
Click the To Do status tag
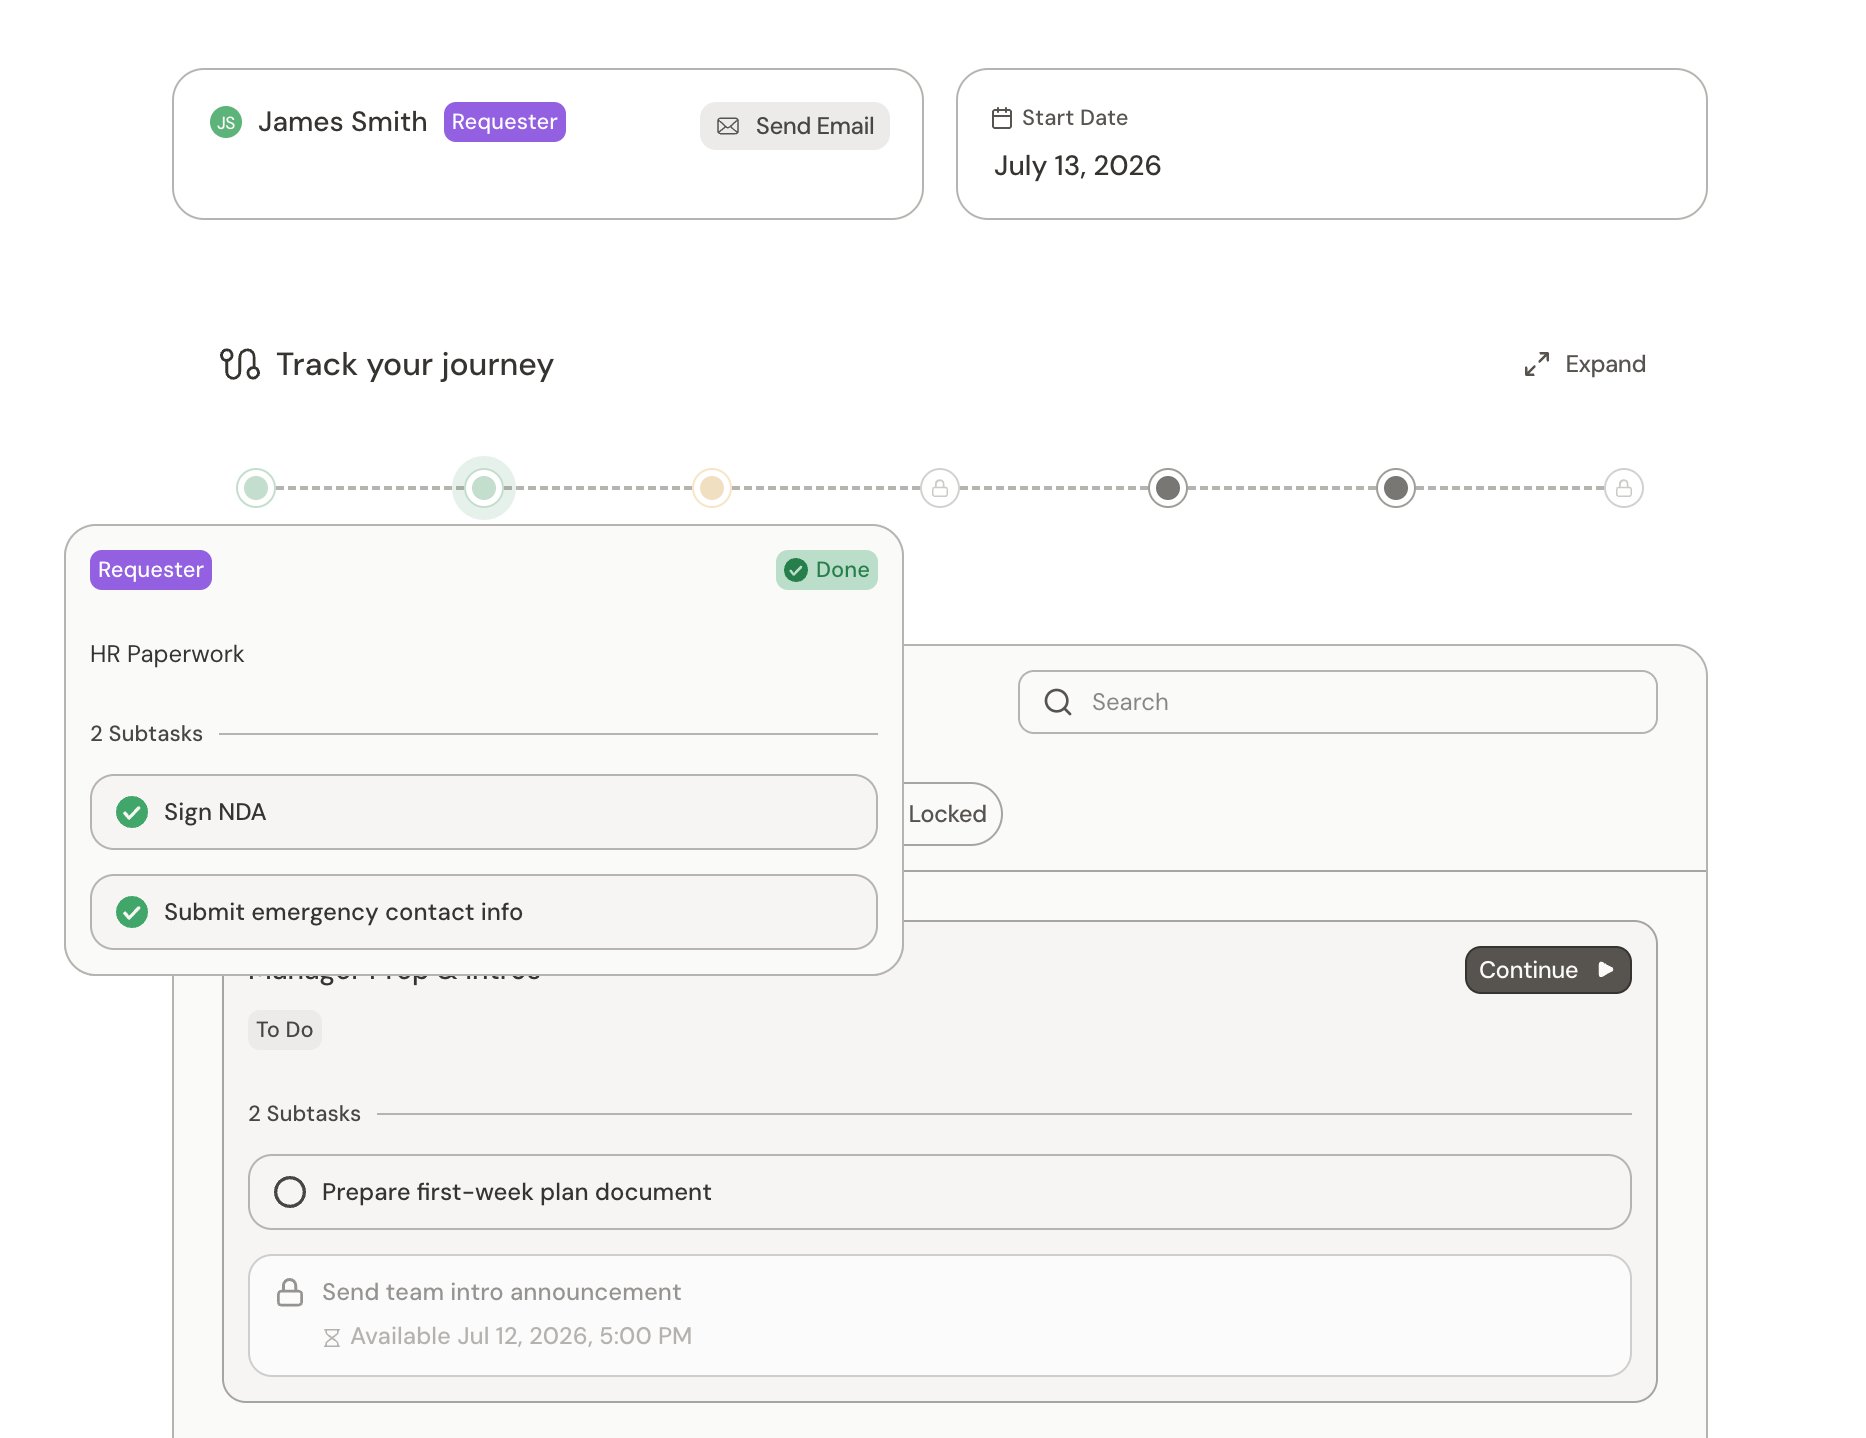click(285, 1030)
